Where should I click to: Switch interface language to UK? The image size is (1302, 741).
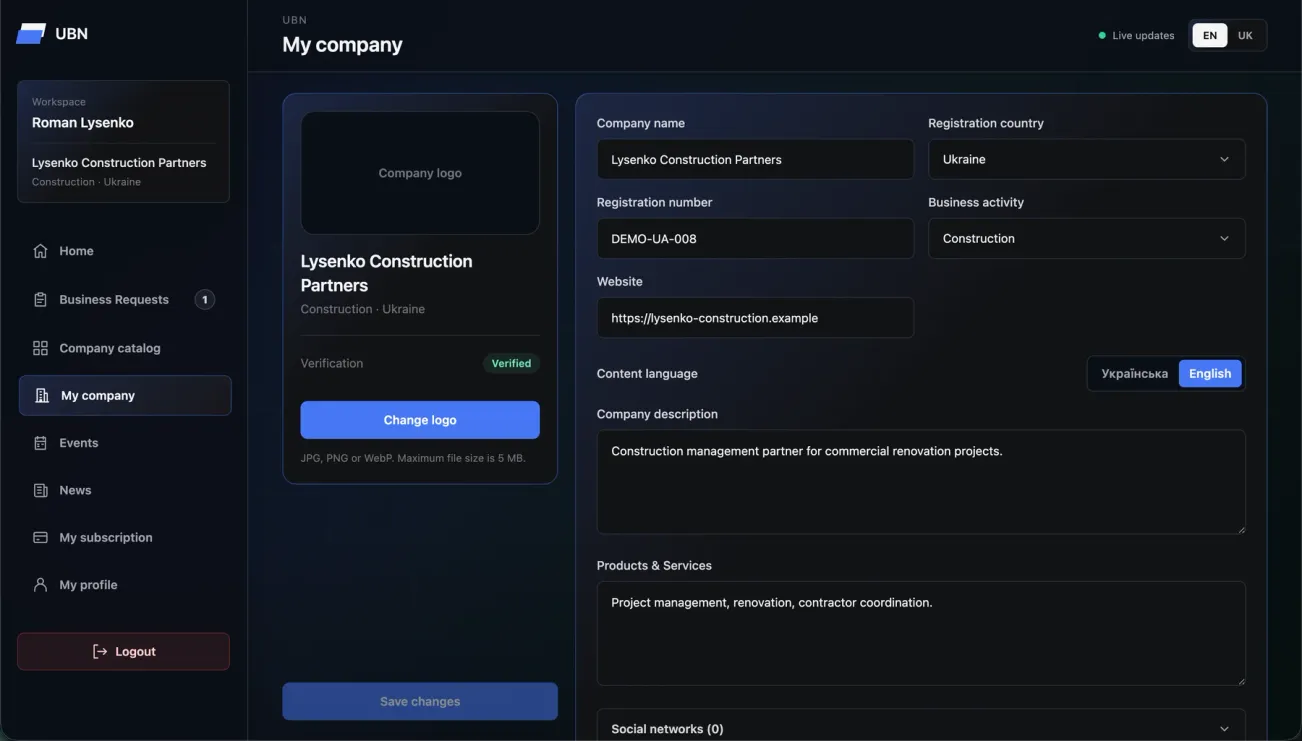(1245, 36)
